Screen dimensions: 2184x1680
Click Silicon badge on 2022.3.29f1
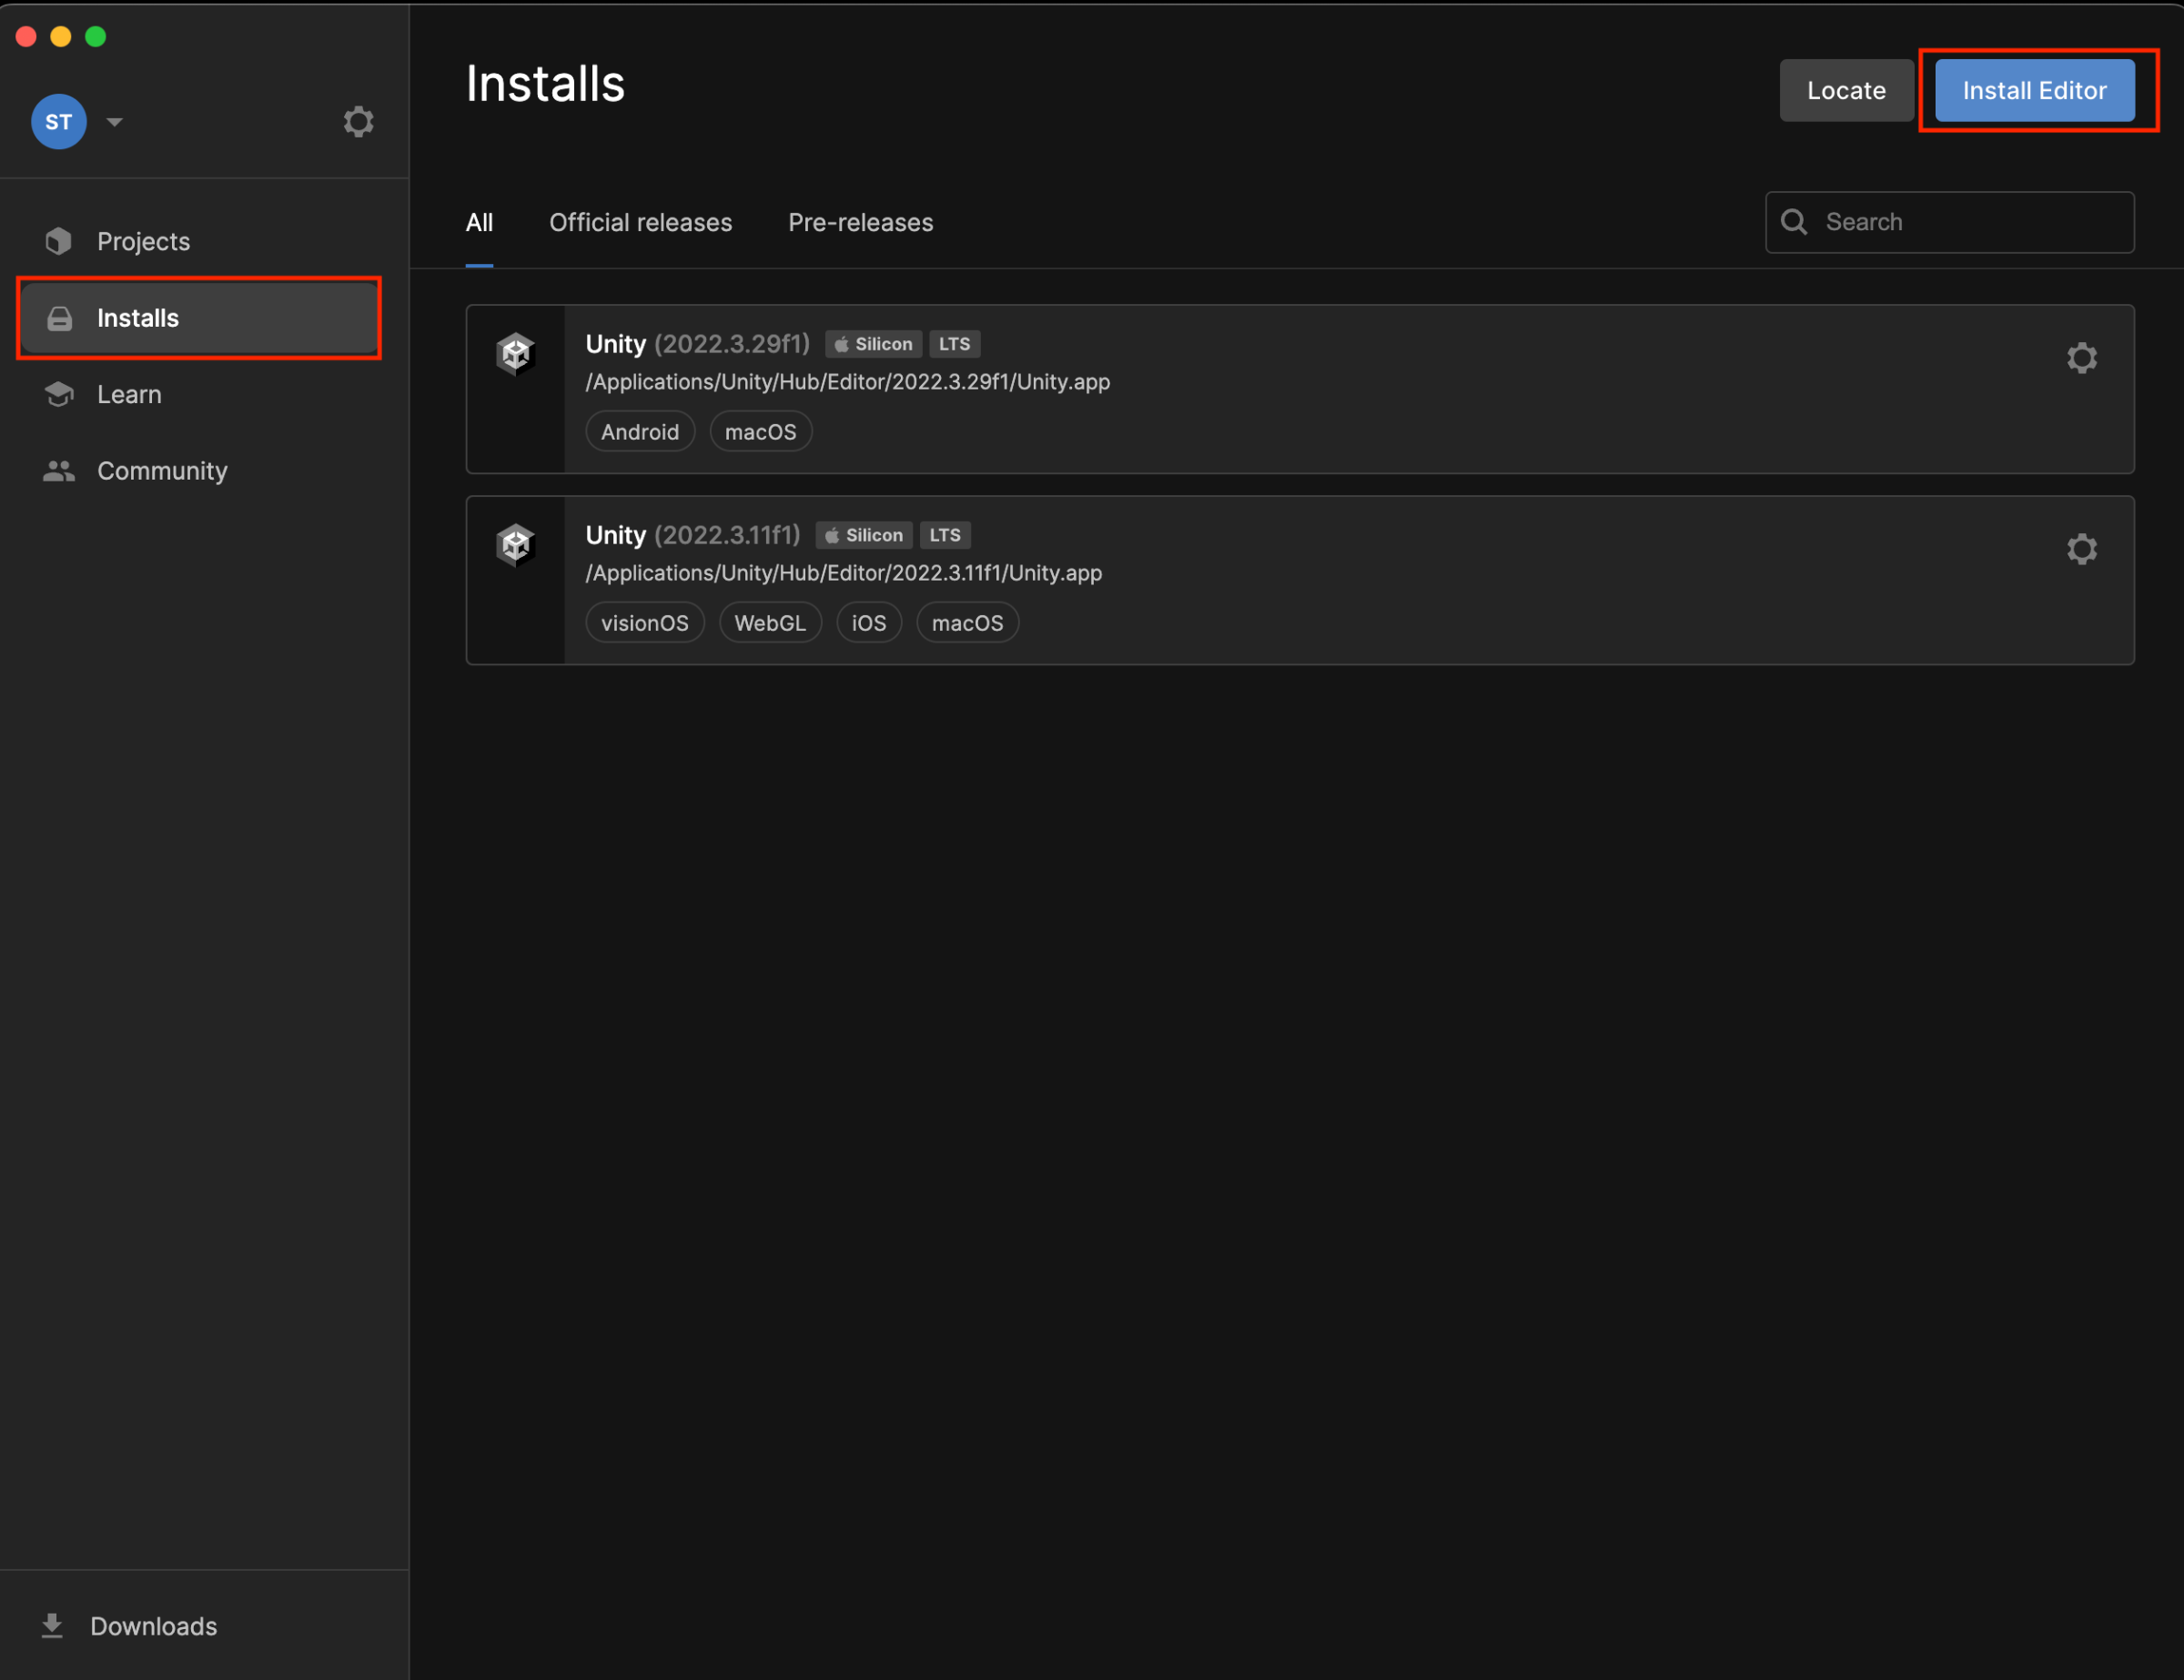[873, 344]
